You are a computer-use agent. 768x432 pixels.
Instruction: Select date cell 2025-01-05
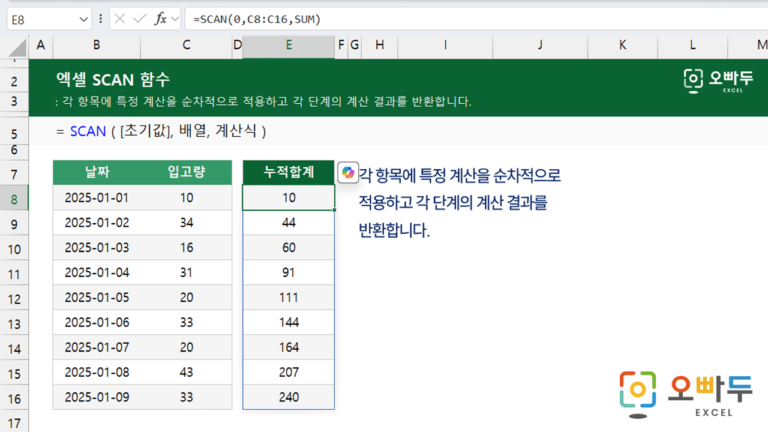pyautogui.click(x=97, y=297)
